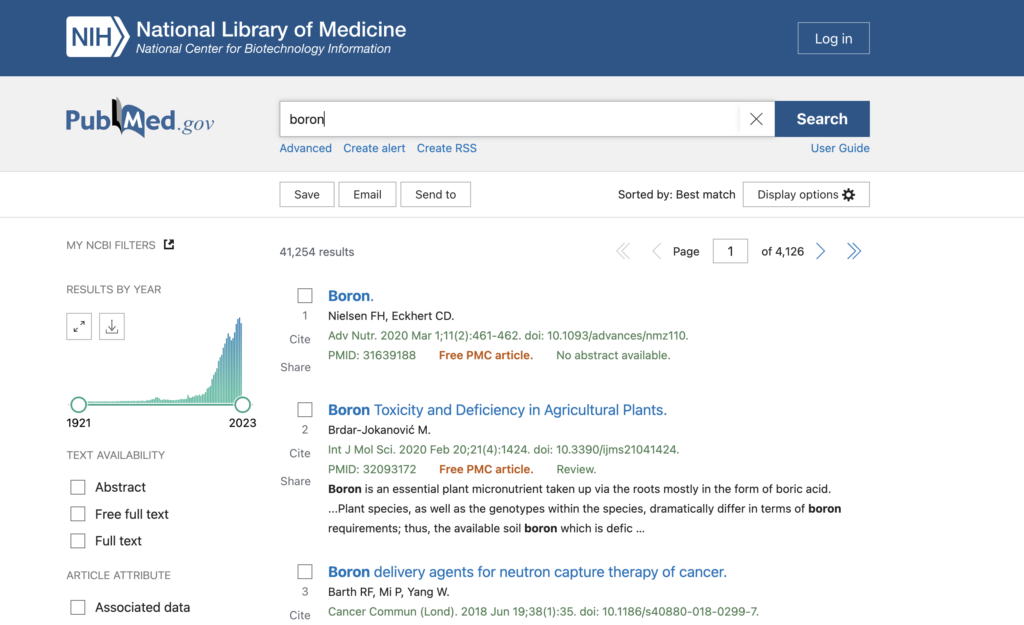Click the Nielsen FH, Eckhert CD. author line
The height and width of the screenshot is (625, 1024).
(x=391, y=316)
